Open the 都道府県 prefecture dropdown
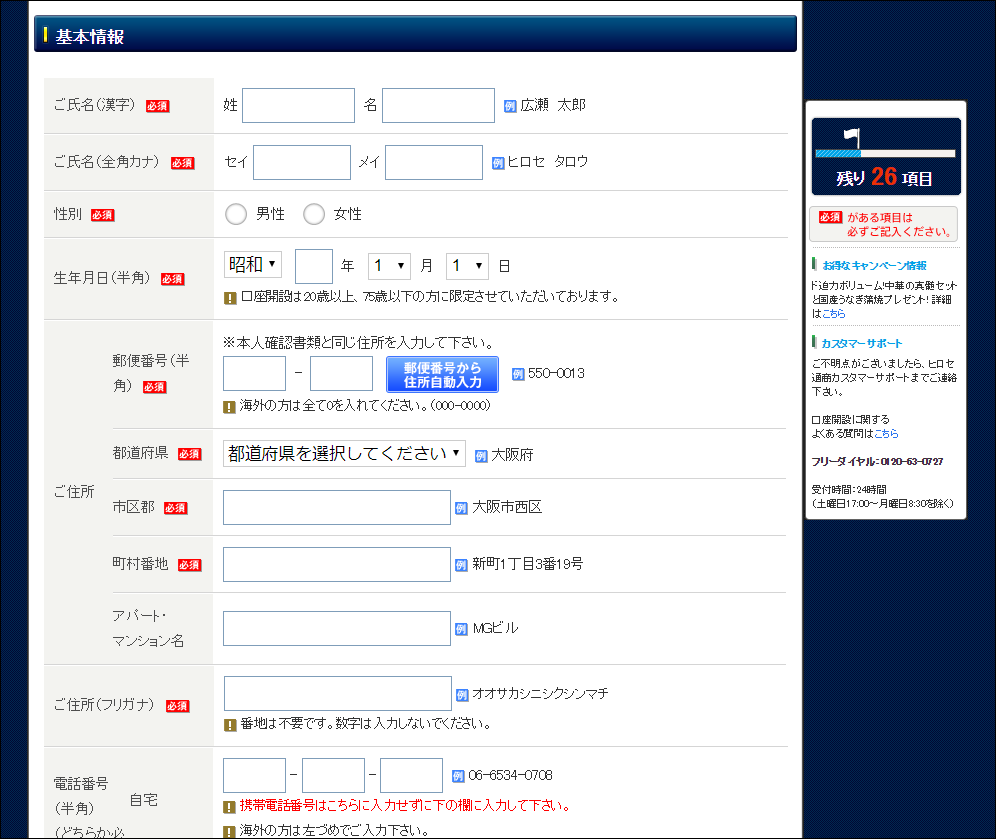 [344, 453]
